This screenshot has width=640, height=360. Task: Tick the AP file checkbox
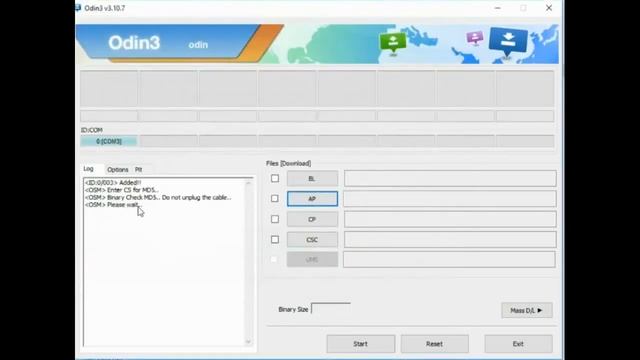click(x=275, y=198)
